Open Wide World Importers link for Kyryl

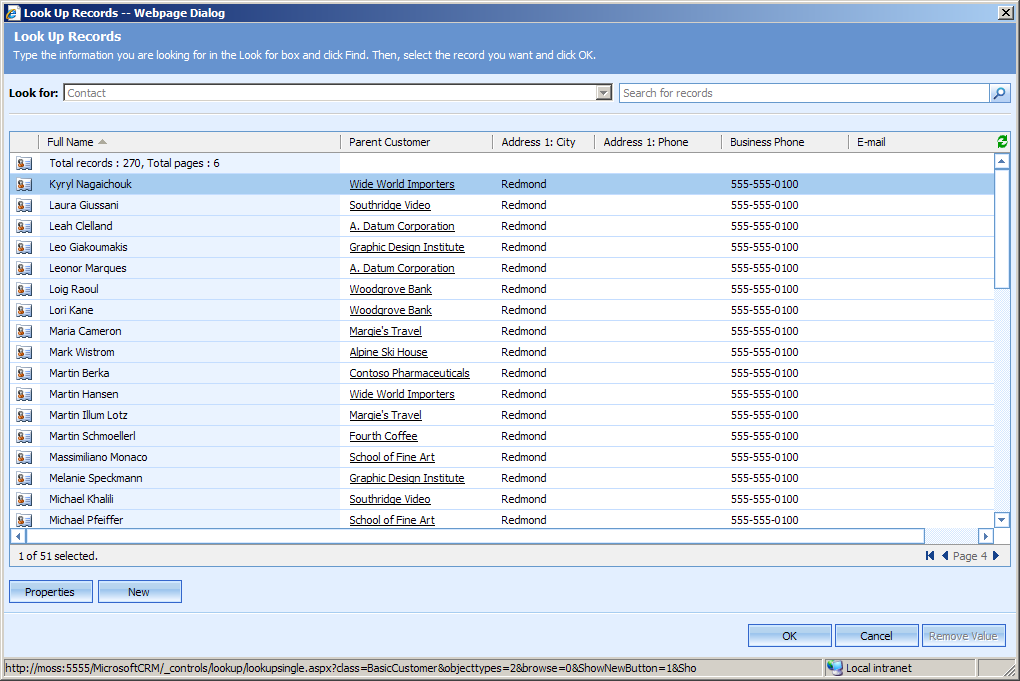pyautogui.click(x=402, y=184)
